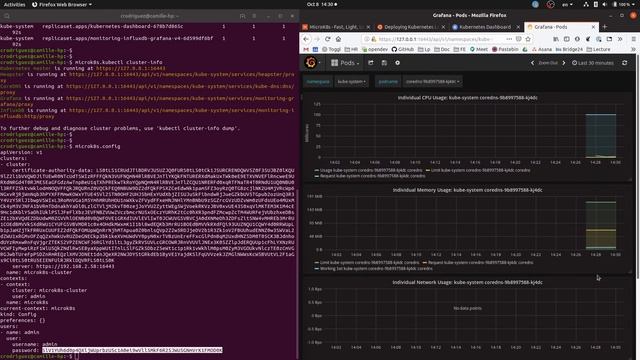
Task: Toggle the Usage series in CPU legend
Action: point(368,170)
